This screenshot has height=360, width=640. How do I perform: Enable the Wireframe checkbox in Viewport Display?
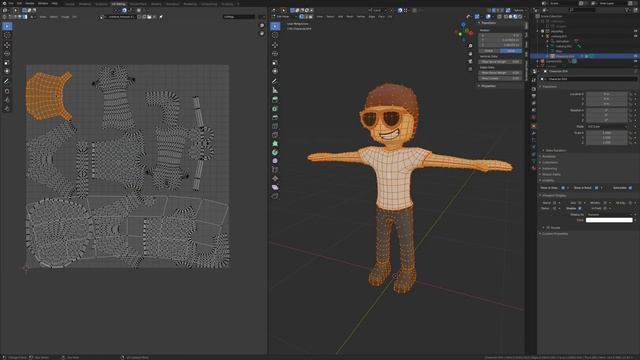click(x=605, y=203)
